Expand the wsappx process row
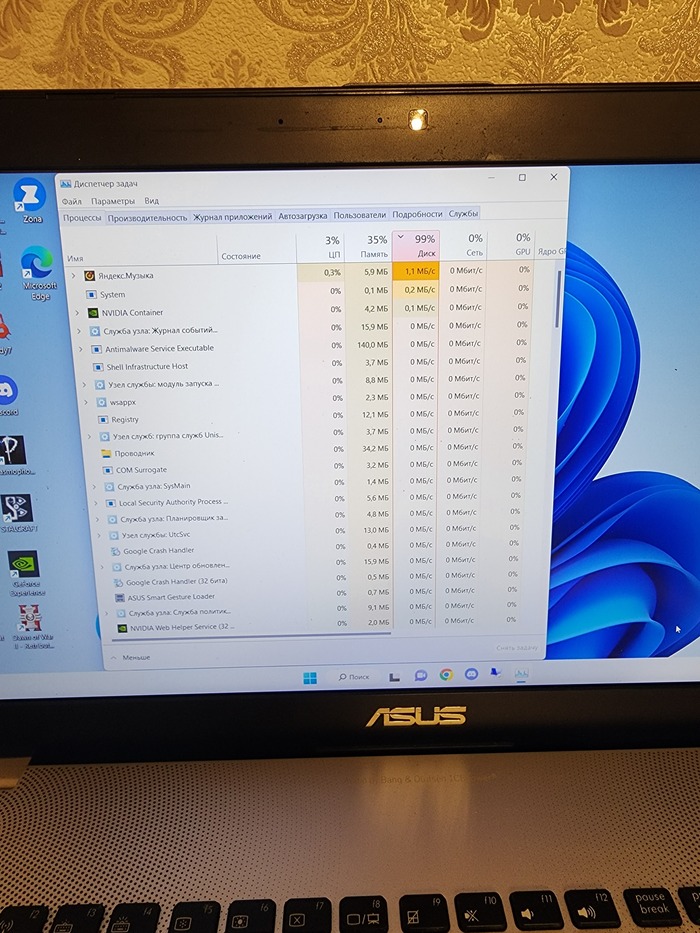 (86, 402)
